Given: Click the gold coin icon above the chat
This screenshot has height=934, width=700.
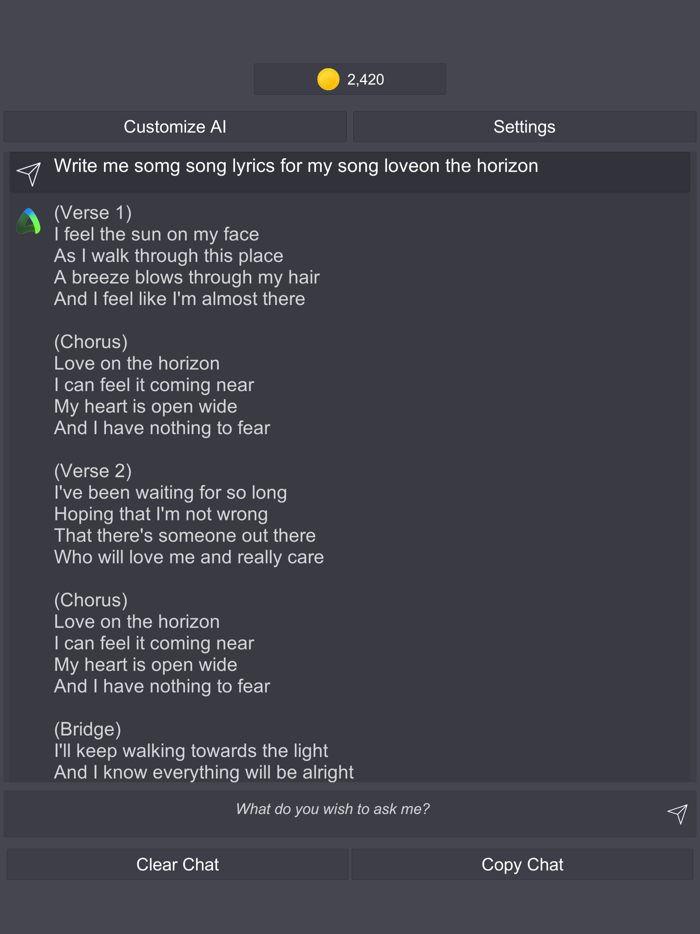Looking at the screenshot, I should point(328,79).
